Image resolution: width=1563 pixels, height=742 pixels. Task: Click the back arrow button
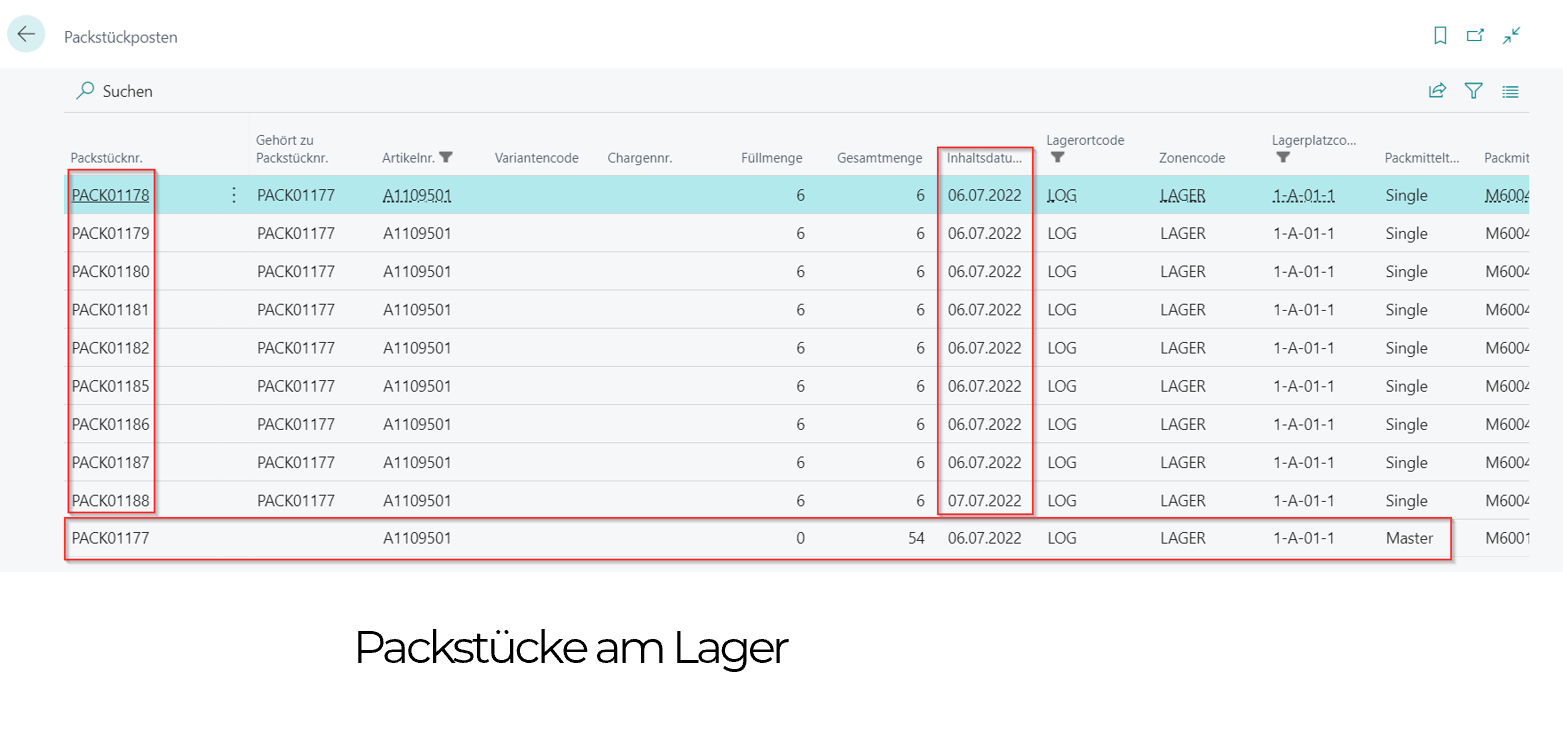coord(26,34)
